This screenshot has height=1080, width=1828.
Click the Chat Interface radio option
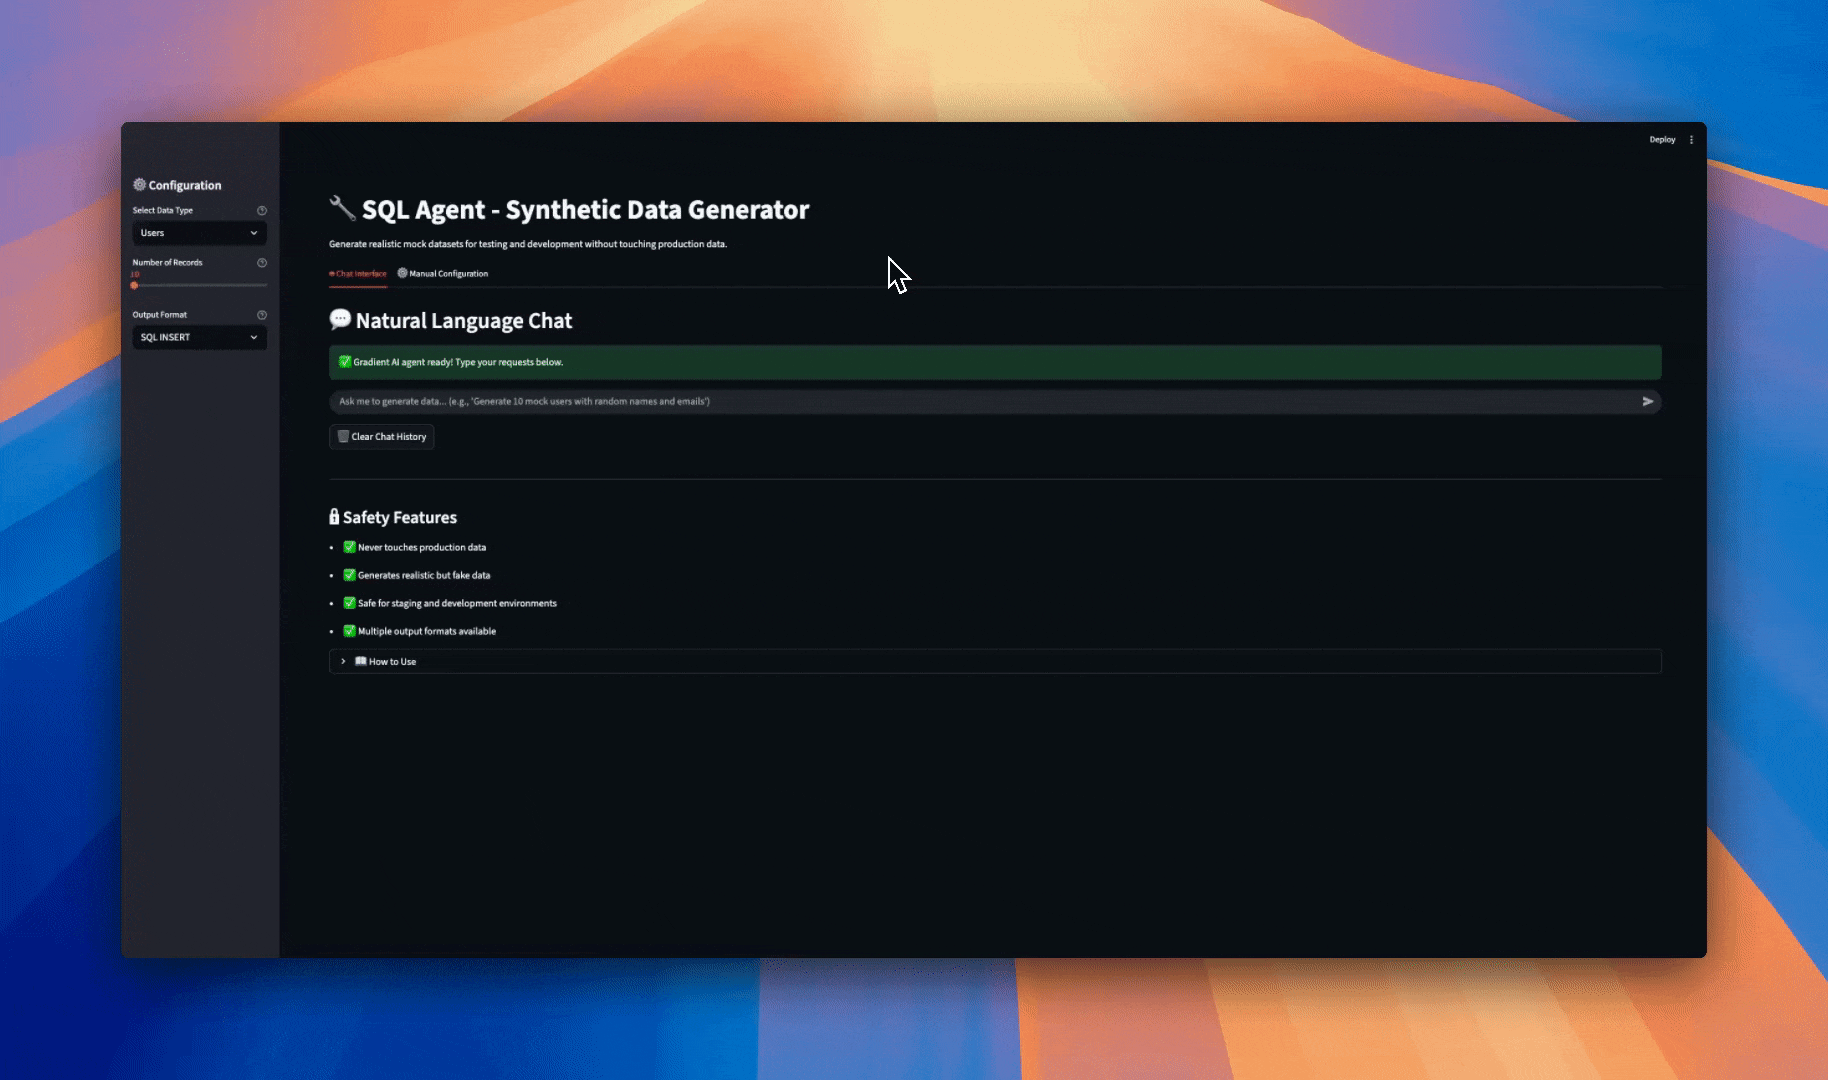(x=358, y=273)
